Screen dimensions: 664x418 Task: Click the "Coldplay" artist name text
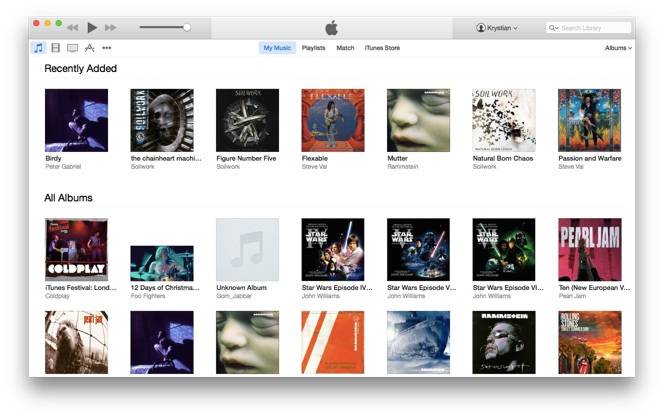[x=58, y=296]
